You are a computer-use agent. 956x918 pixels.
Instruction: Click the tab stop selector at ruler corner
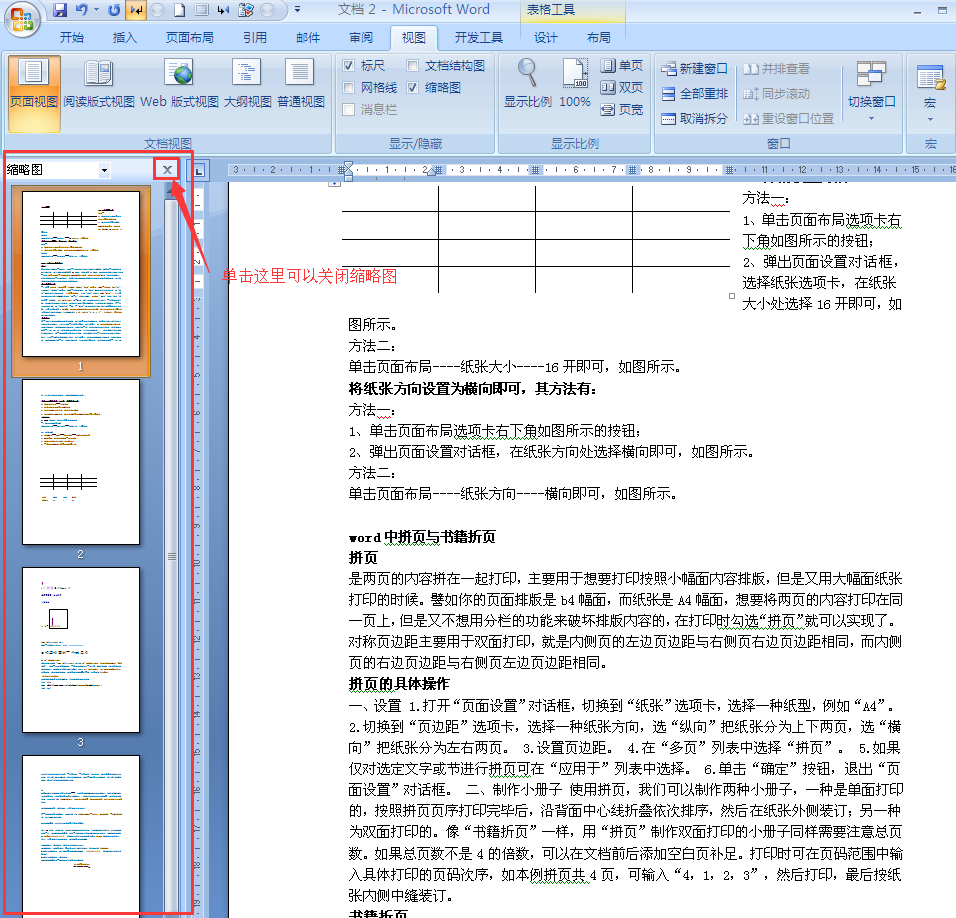[199, 171]
